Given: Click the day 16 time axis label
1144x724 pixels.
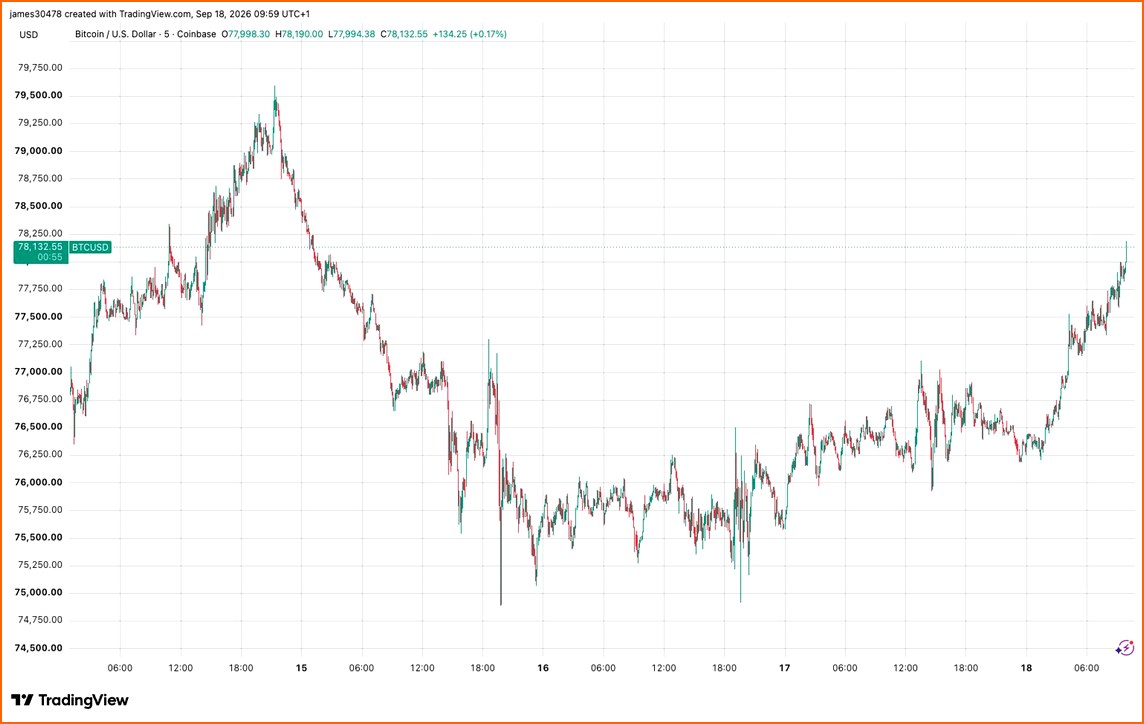Looking at the screenshot, I should [x=543, y=668].
